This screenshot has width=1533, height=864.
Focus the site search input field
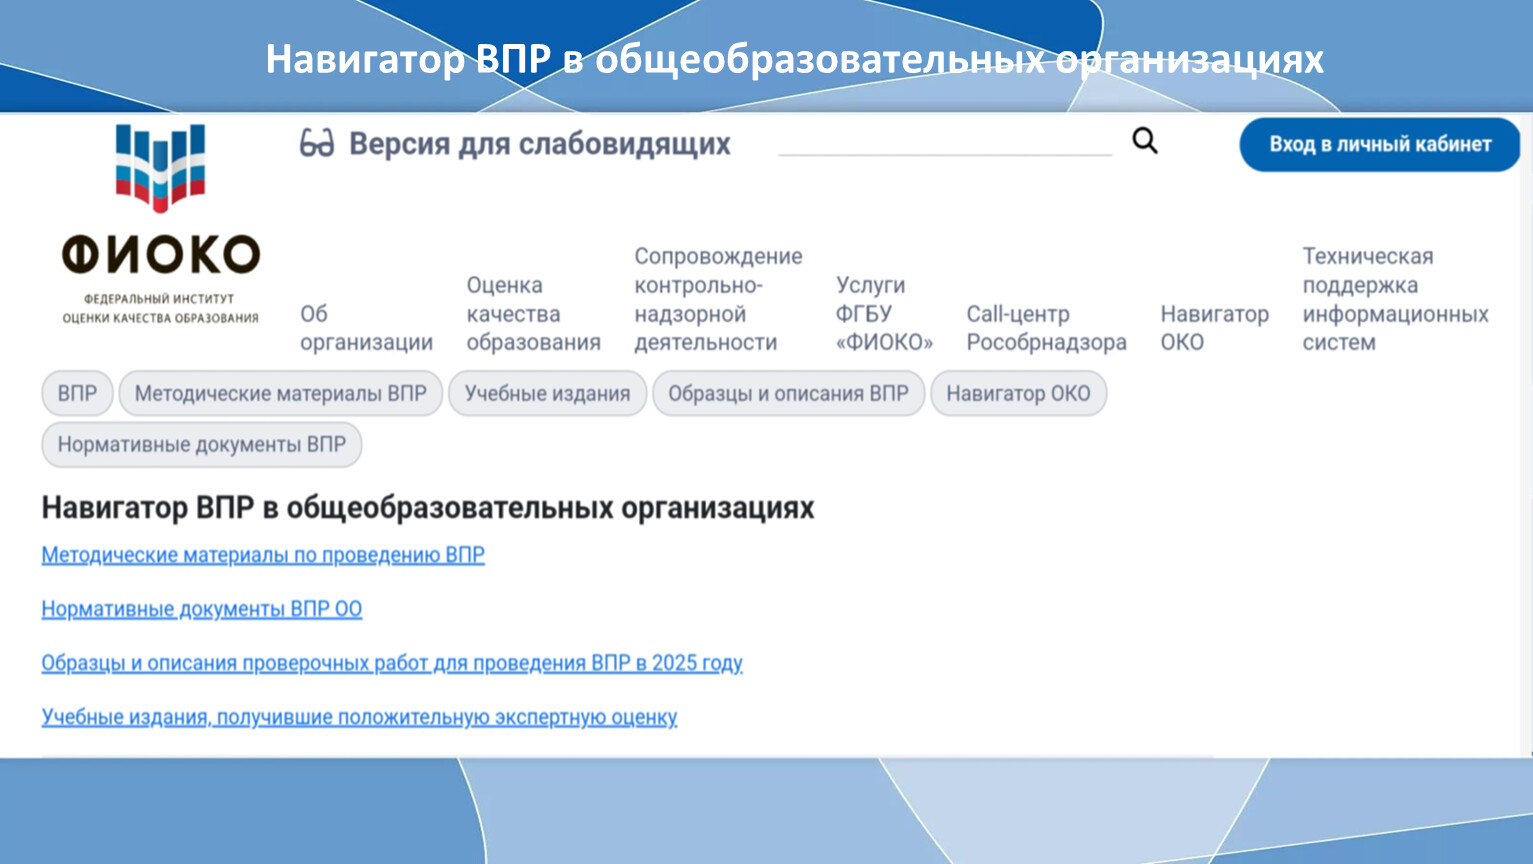pyautogui.click(x=945, y=142)
